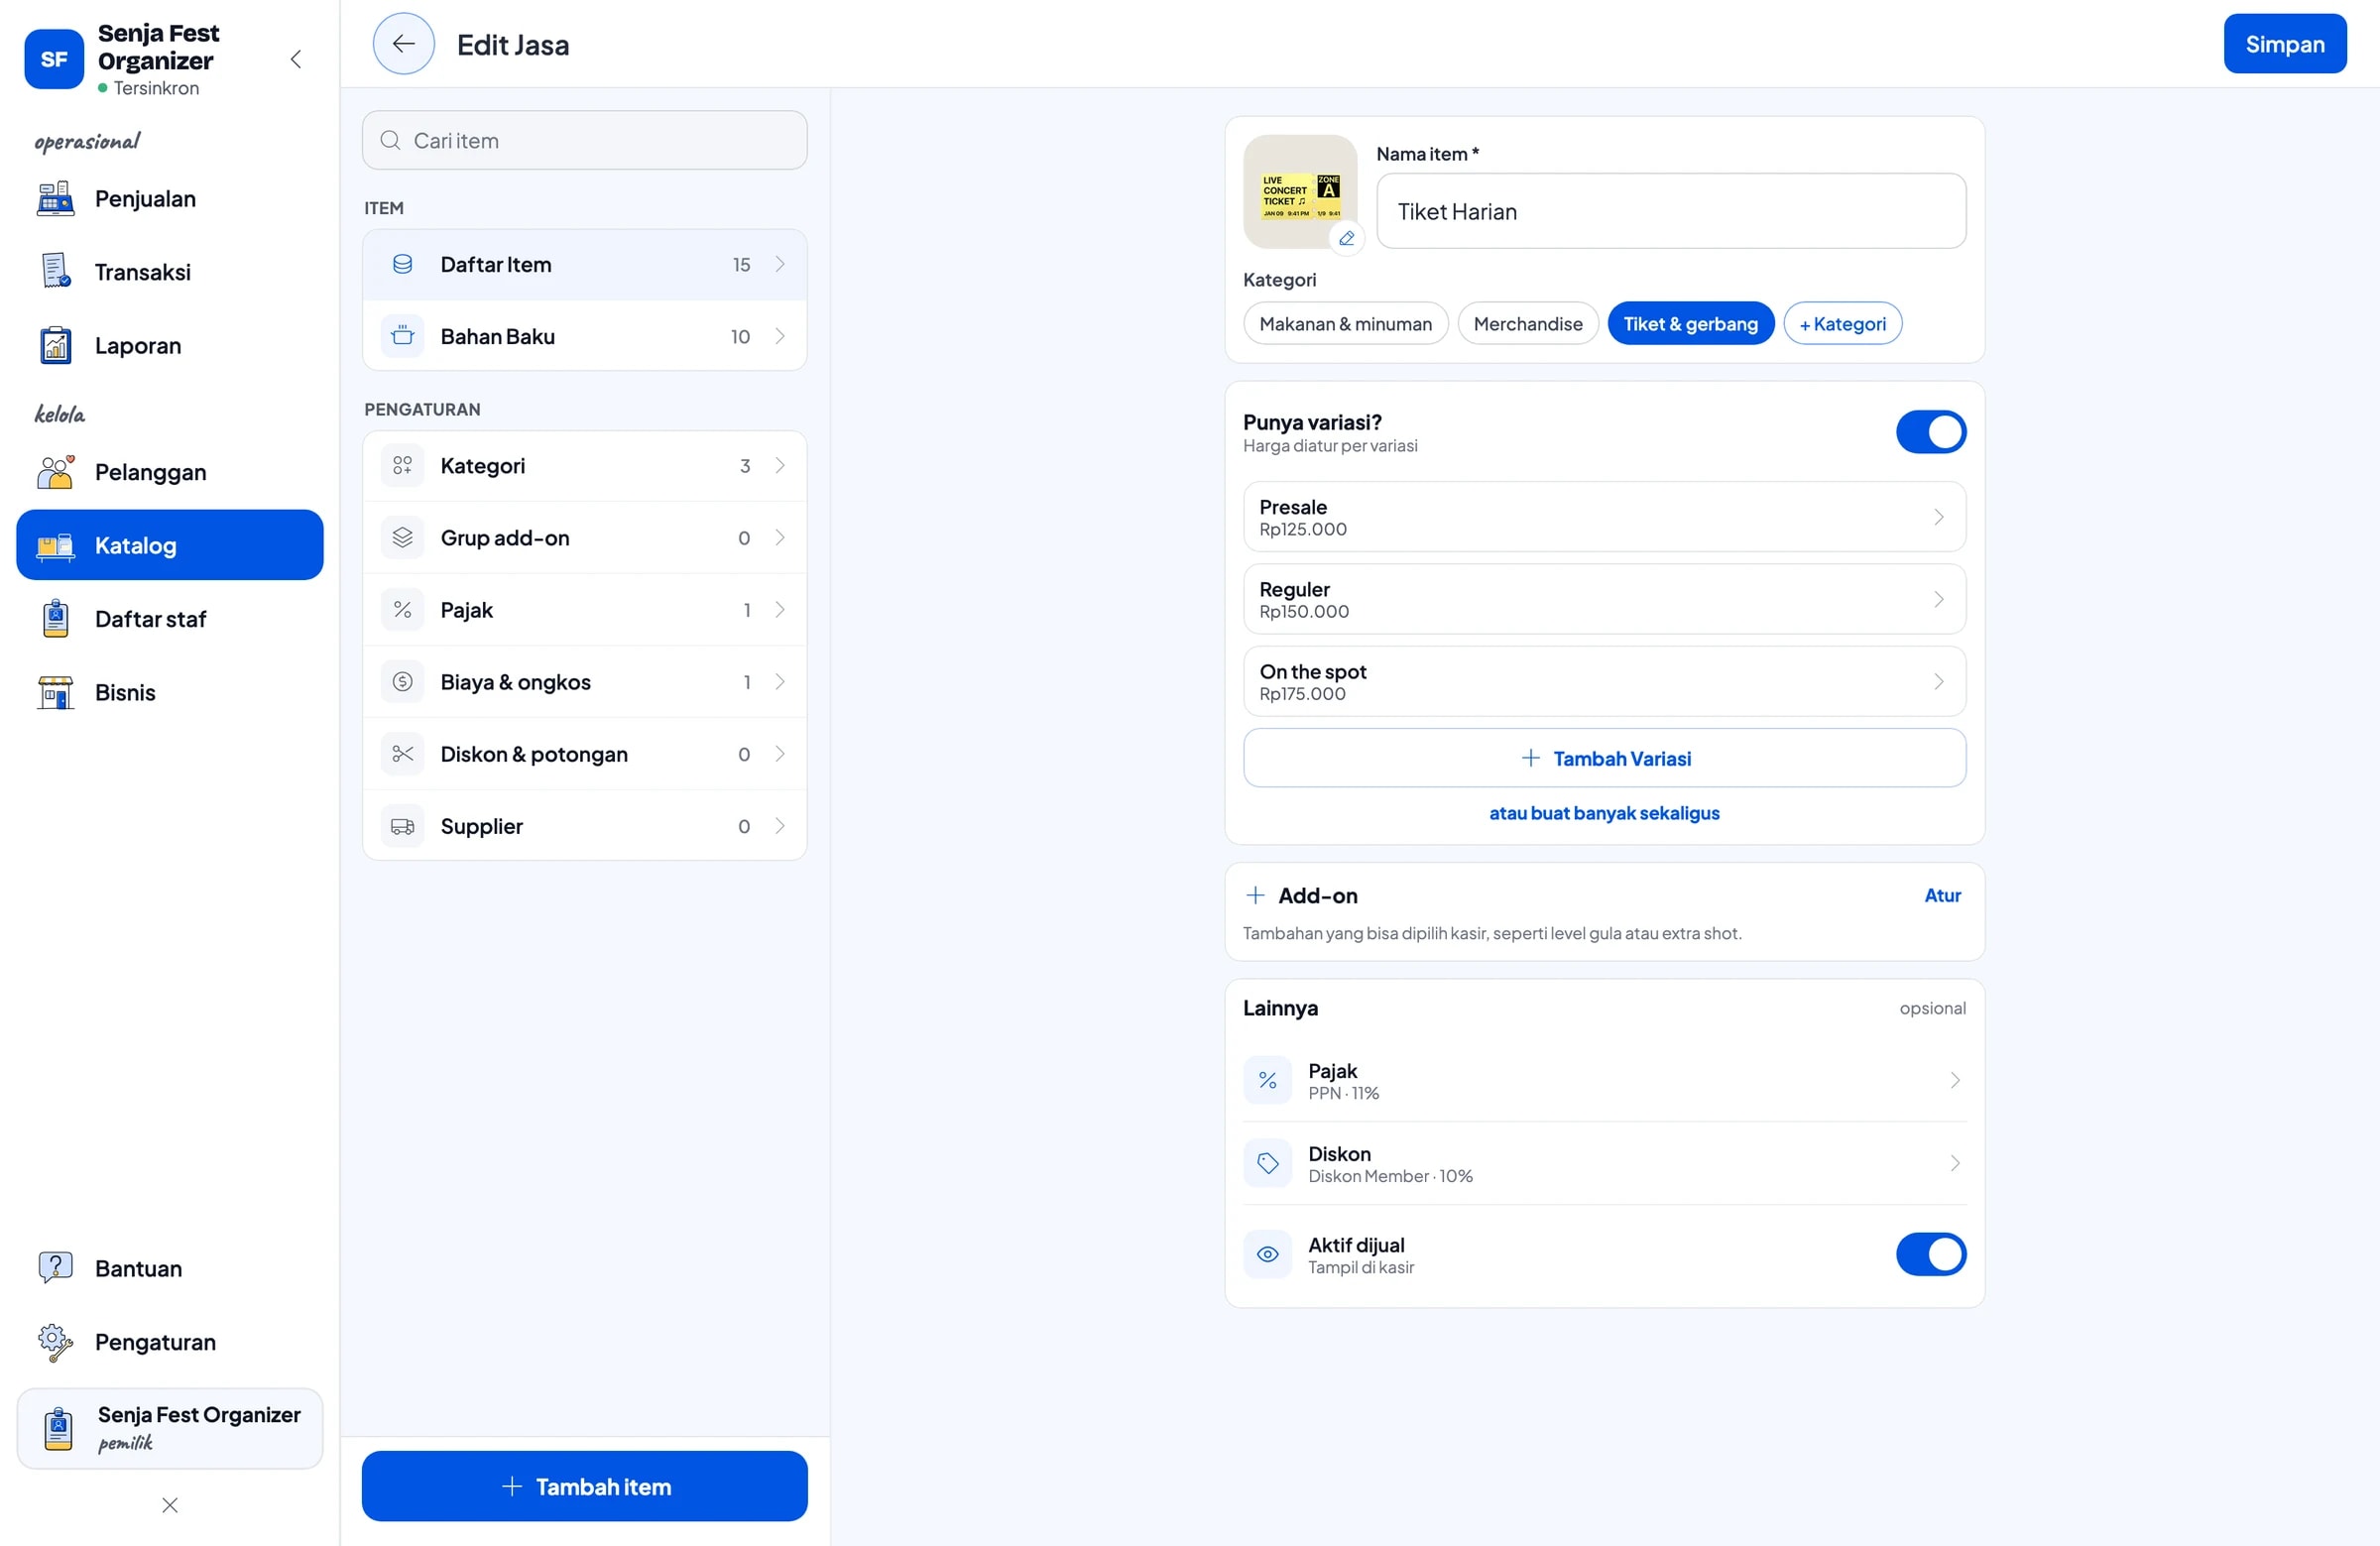Open Bahan Baku list in Item section
This screenshot has width=2380, height=1546.
584,336
